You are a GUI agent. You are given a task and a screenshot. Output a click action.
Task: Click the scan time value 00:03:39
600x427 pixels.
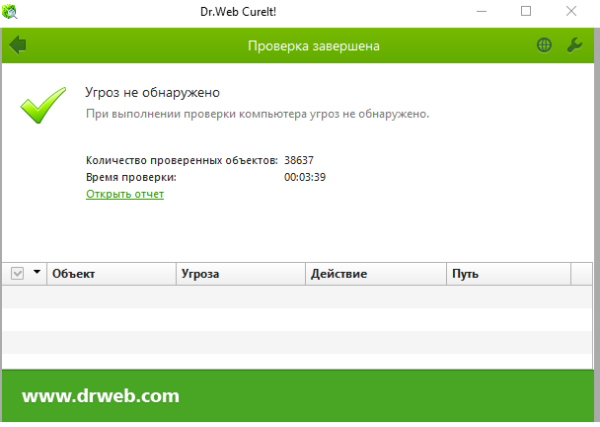[305, 177]
